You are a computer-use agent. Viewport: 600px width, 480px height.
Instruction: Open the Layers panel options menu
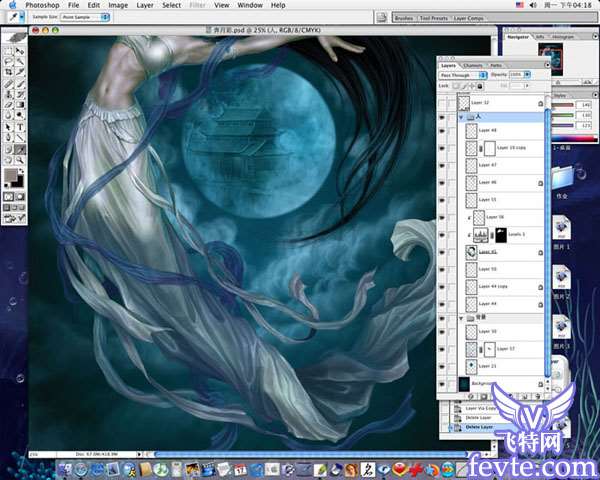(547, 65)
